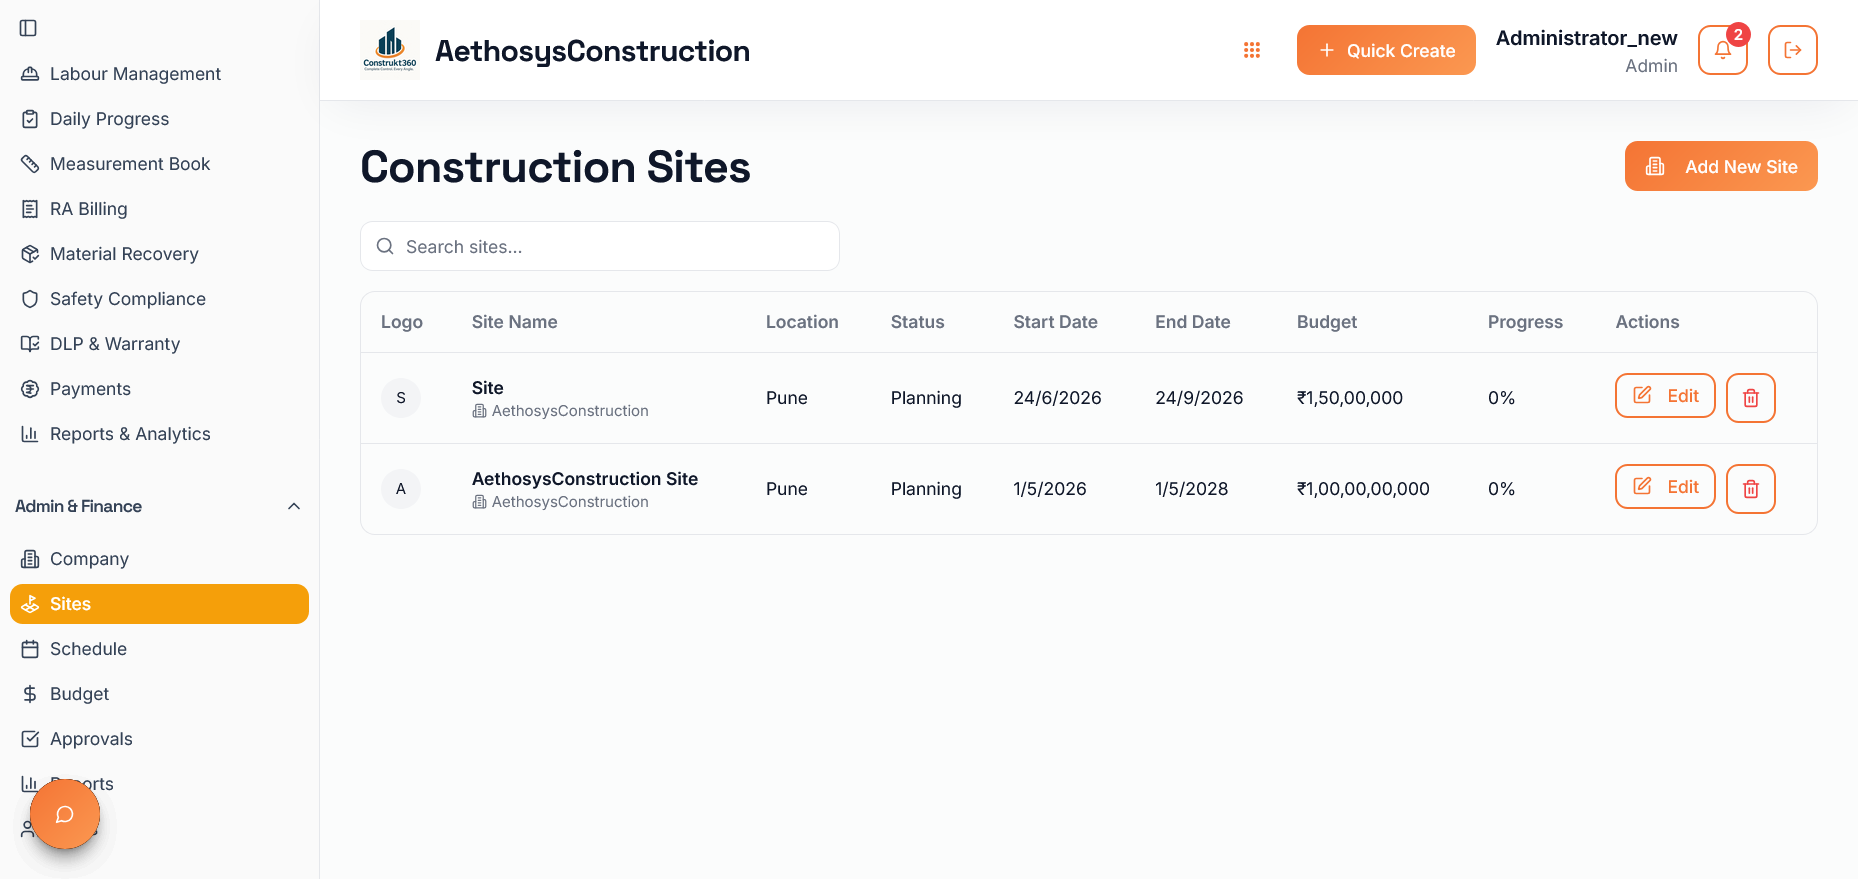Image resolution: width=1858 pixels, height=880 pixels.
Task: Select the site name 'AethosysConstruction Site'
Action: 585,479
